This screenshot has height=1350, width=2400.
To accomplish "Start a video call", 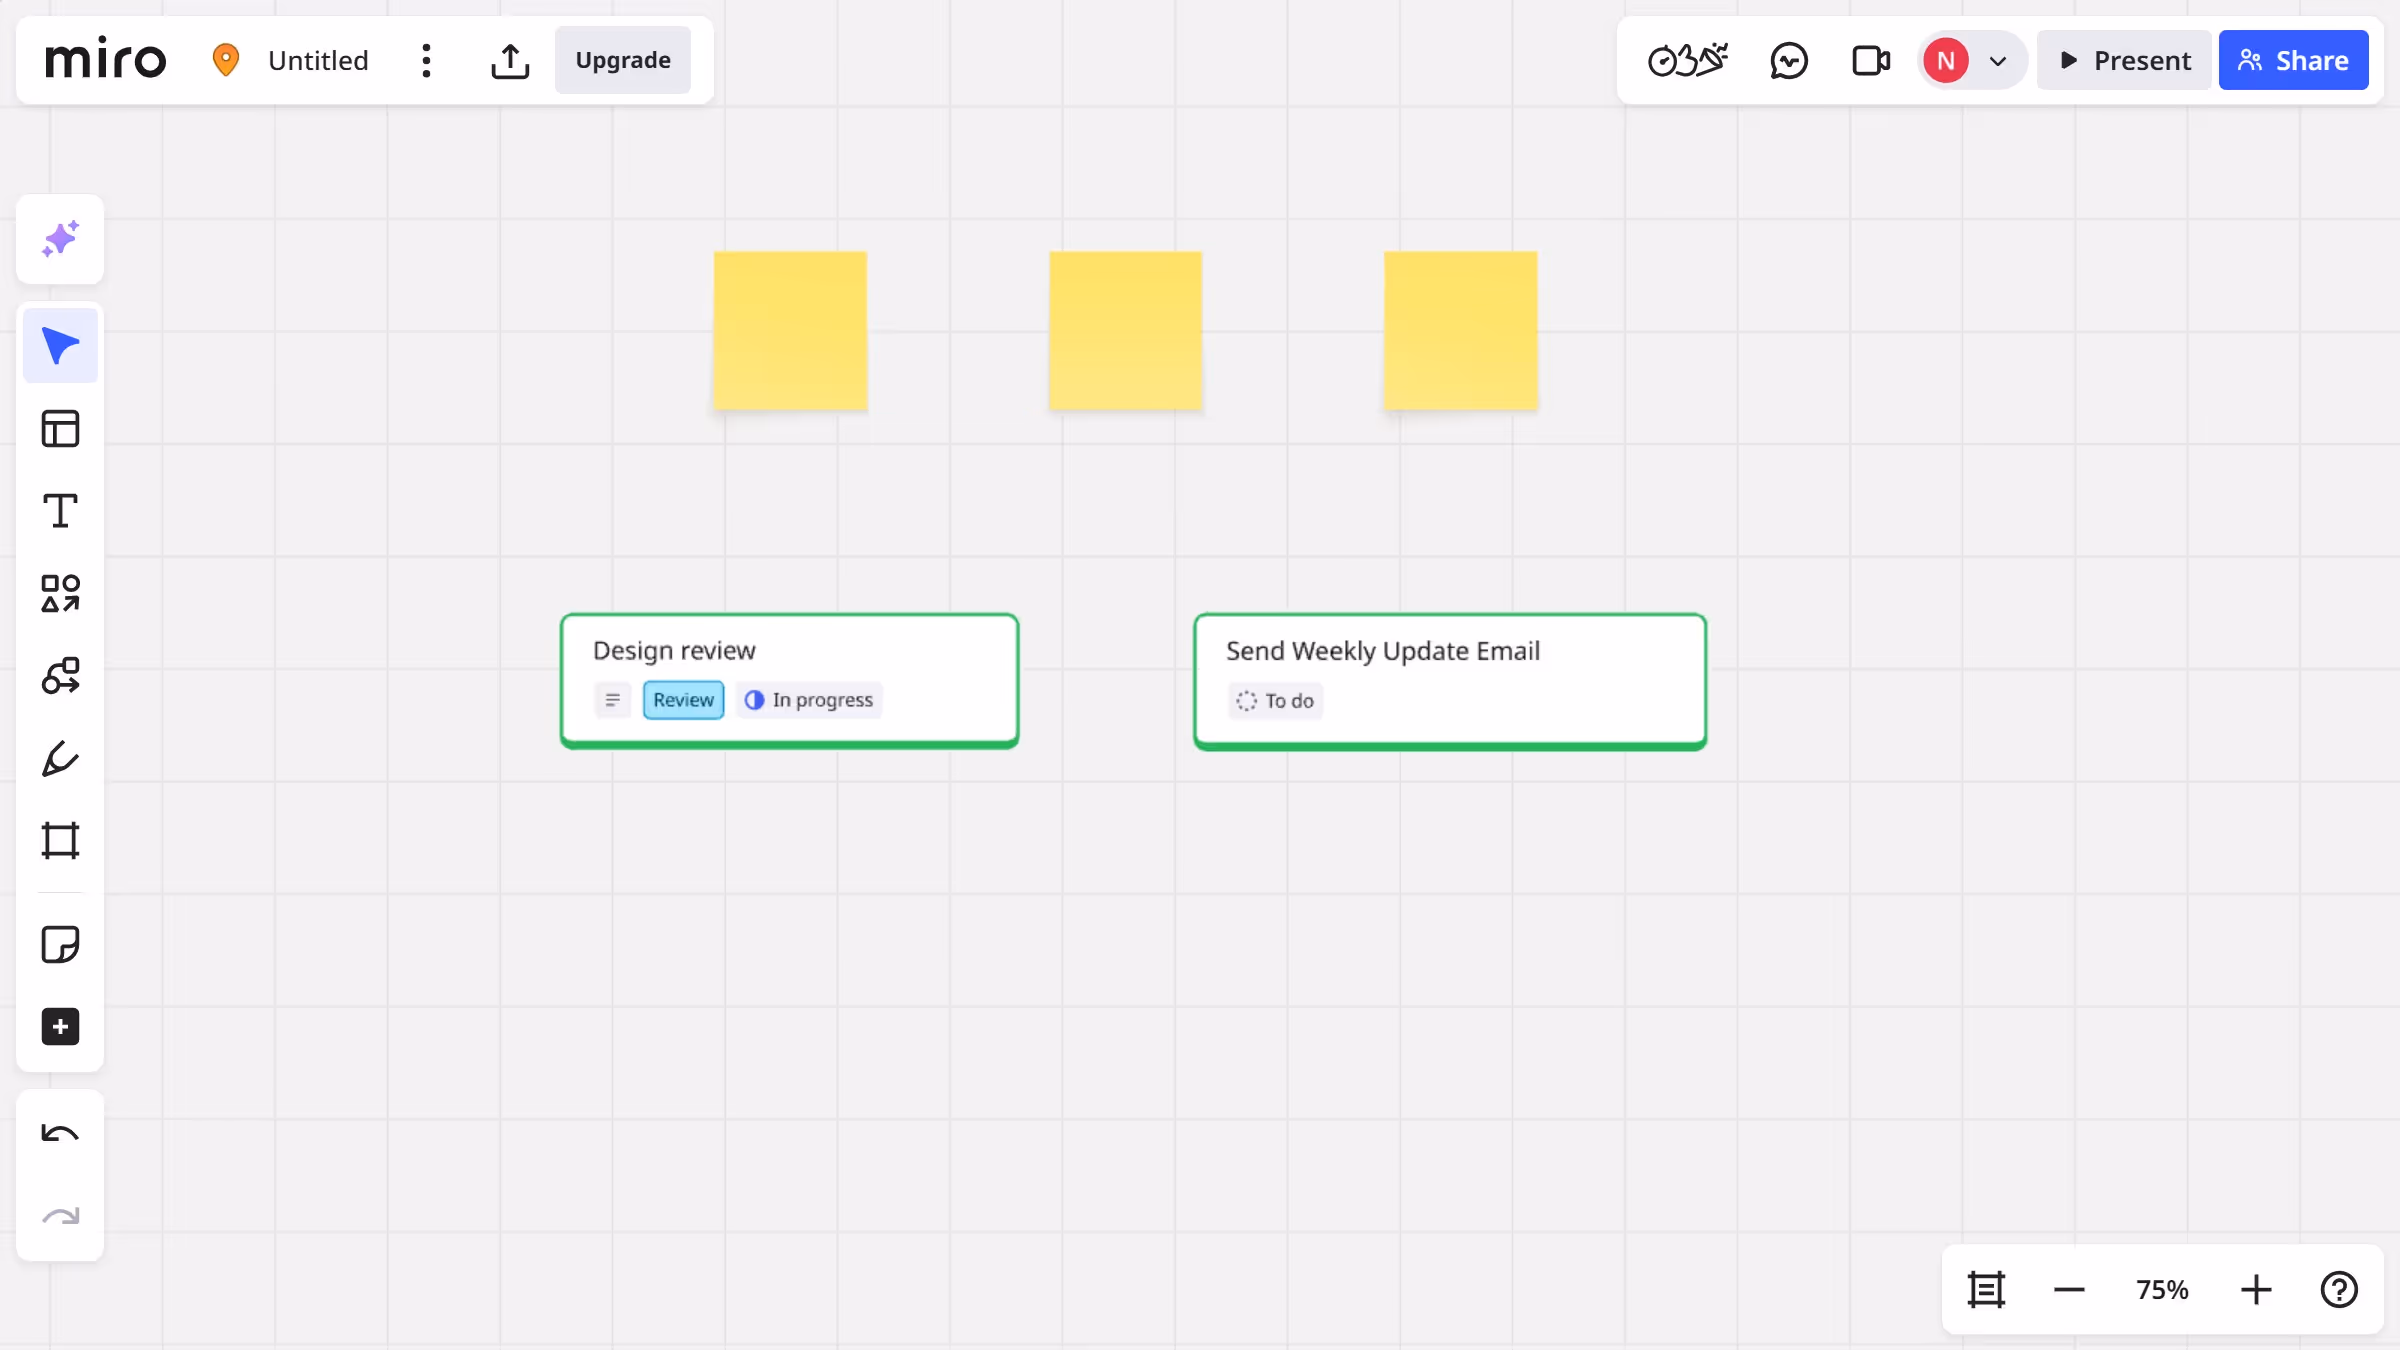I will pos(1870,60).
